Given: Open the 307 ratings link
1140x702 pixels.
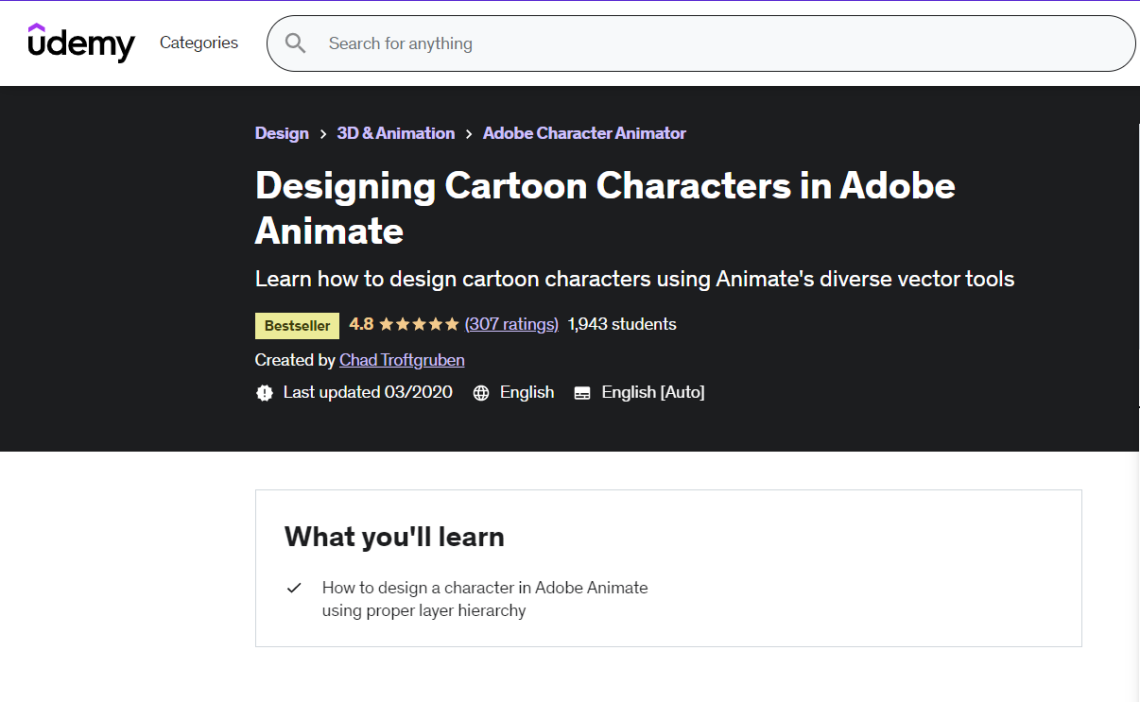Looking at the screenshot, I should point(511,324).
